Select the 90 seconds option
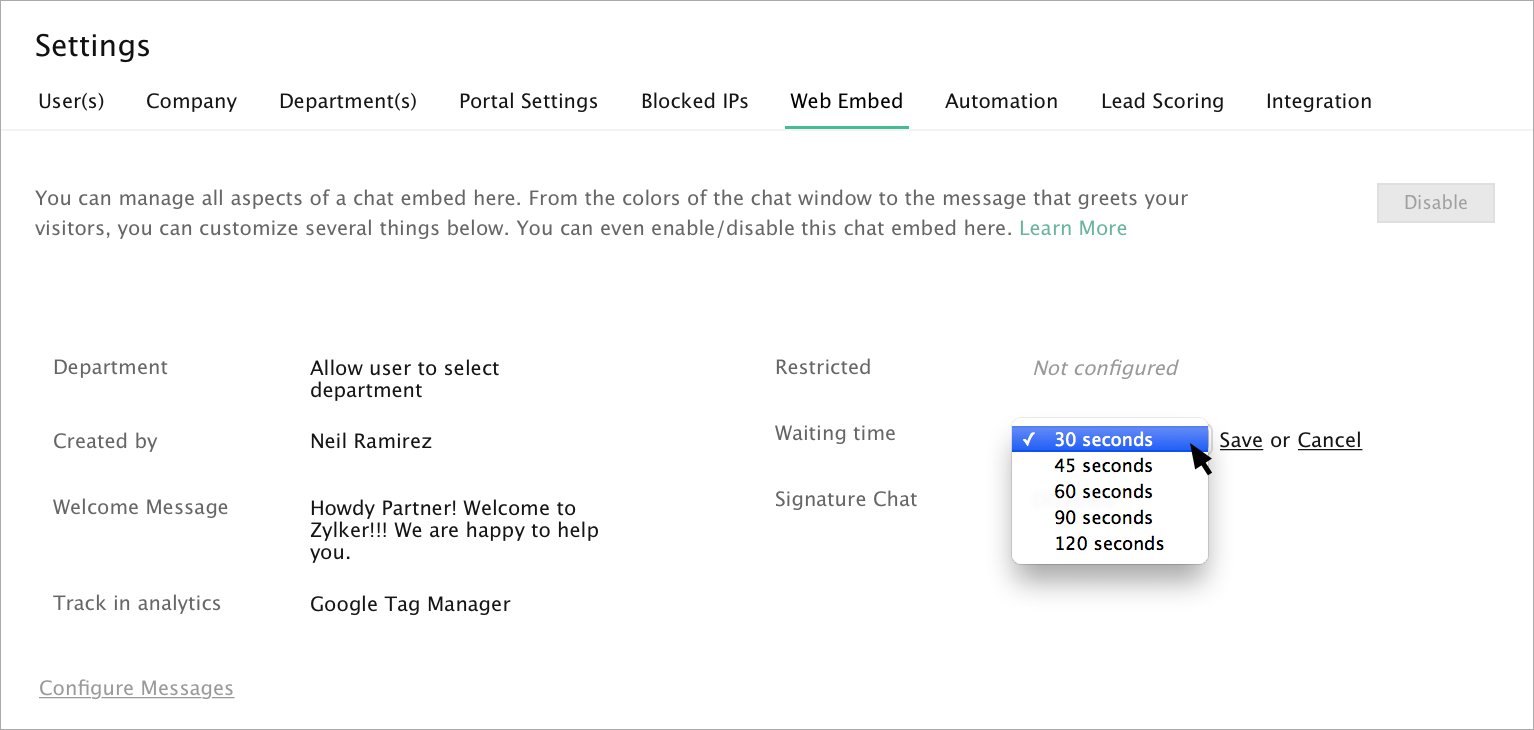This screenshot has height=730, width=1534. coord(1103,518)
